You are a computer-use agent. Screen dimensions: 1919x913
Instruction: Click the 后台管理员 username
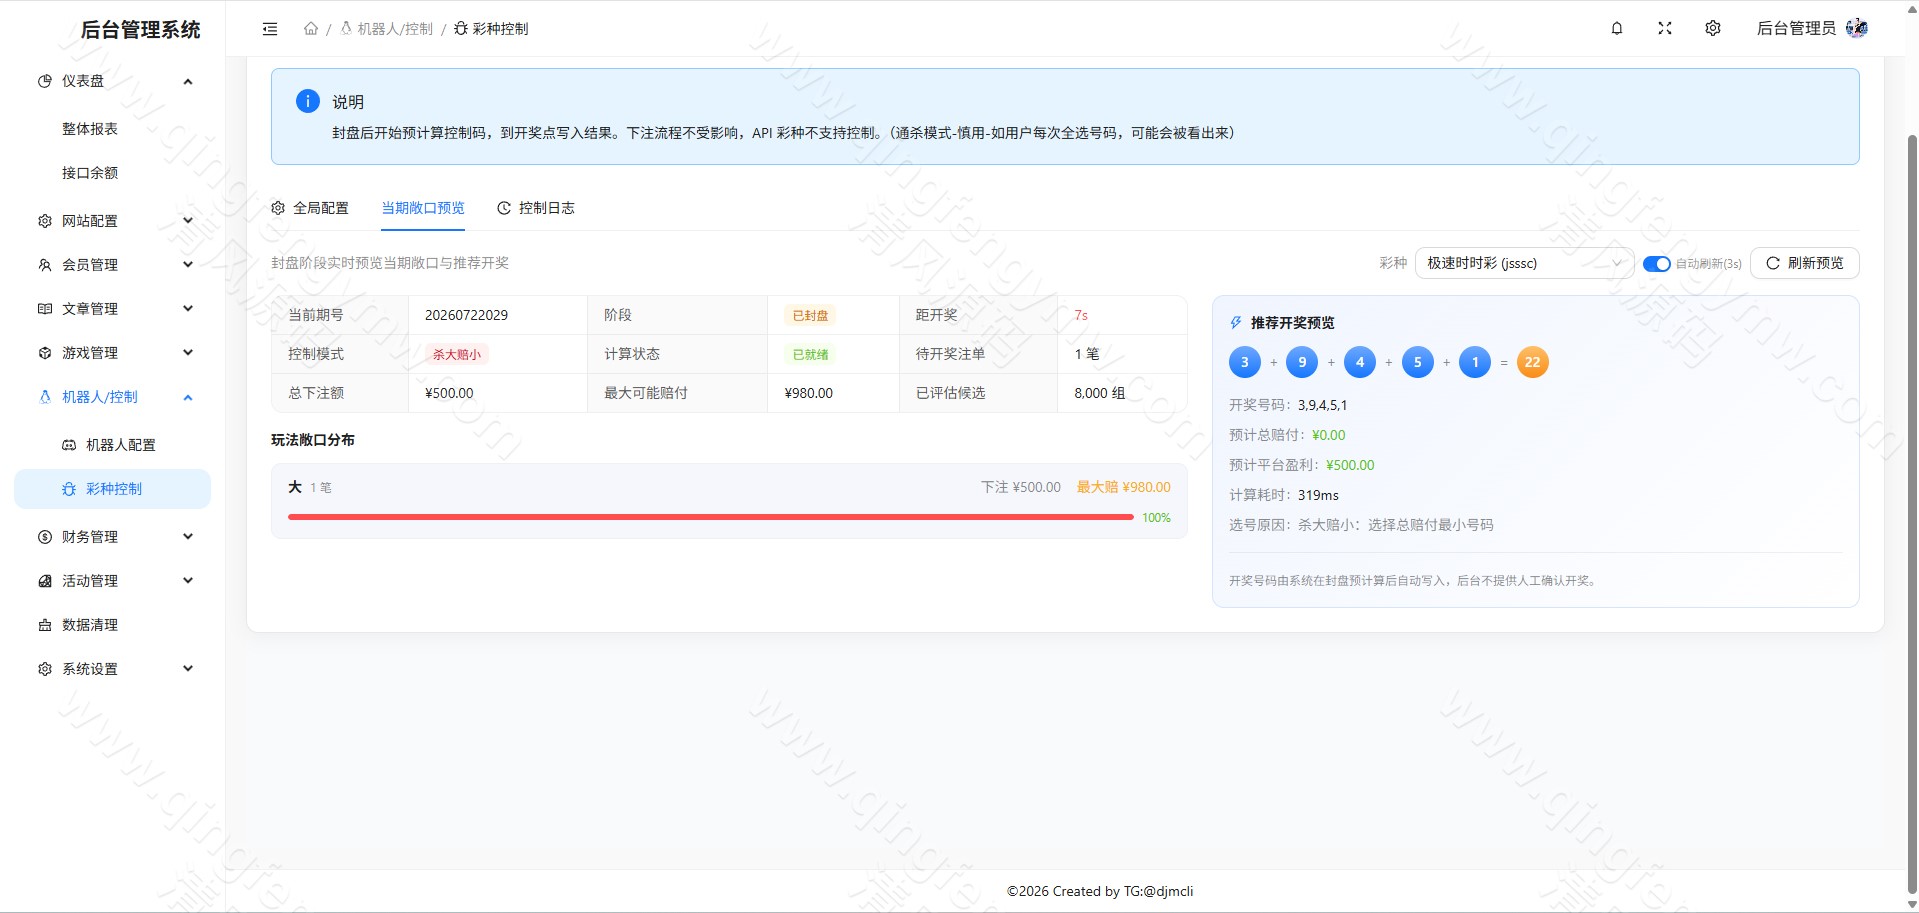[1796, 28]
